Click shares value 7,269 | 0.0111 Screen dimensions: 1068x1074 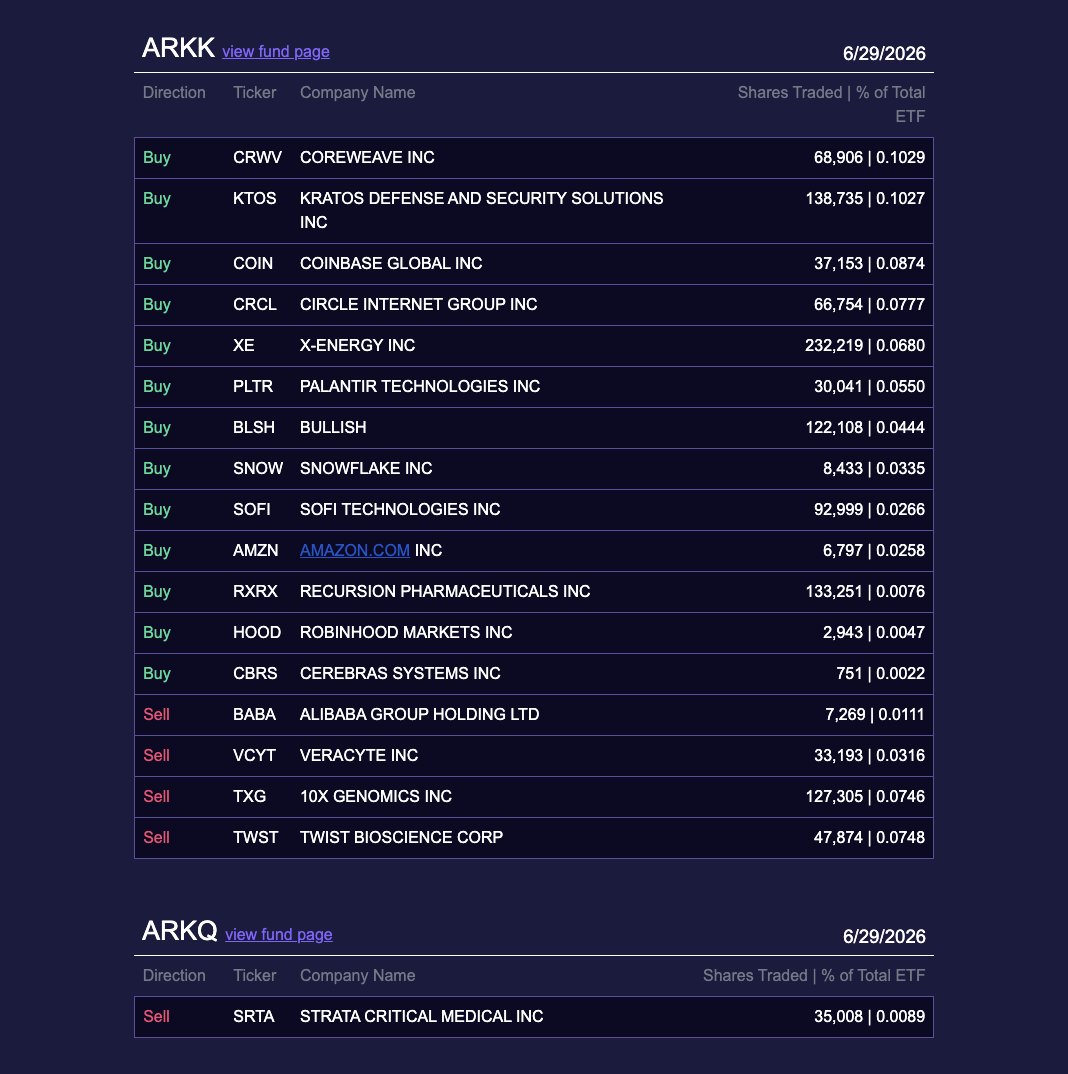pyautogui.click(x=875, y=715)
